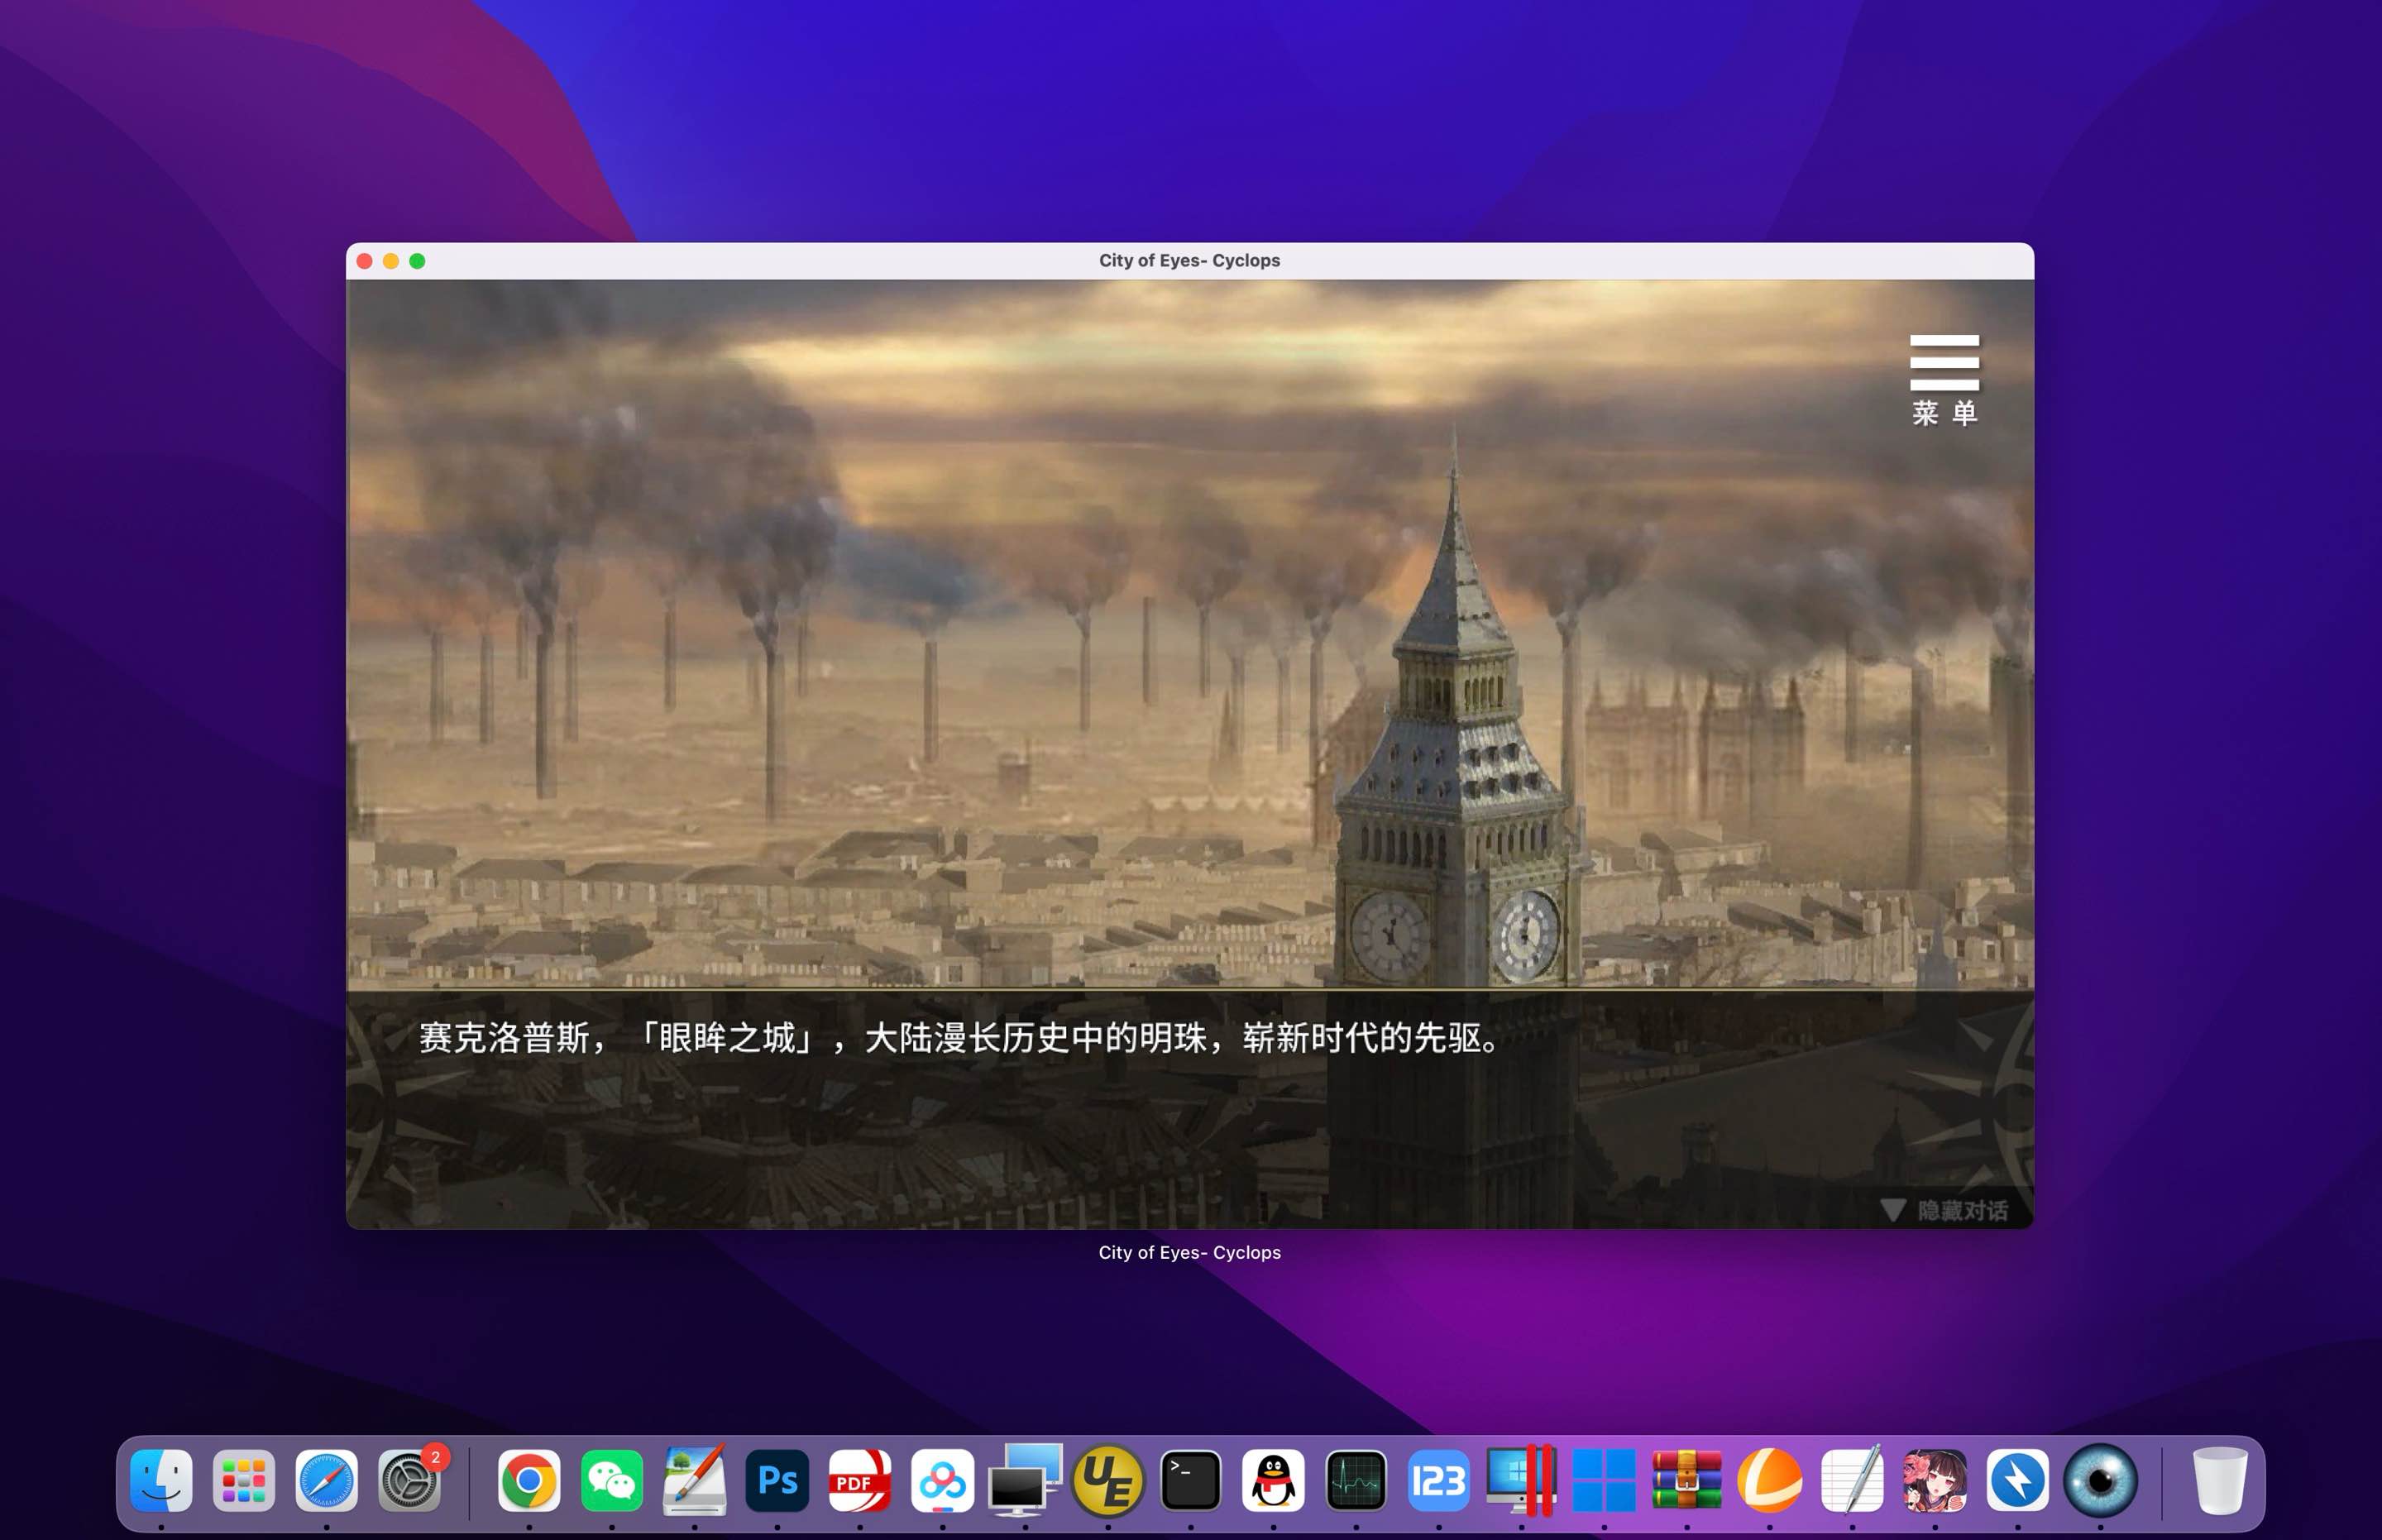Open Activity Monitor from the dock

coord(1356,1480)
